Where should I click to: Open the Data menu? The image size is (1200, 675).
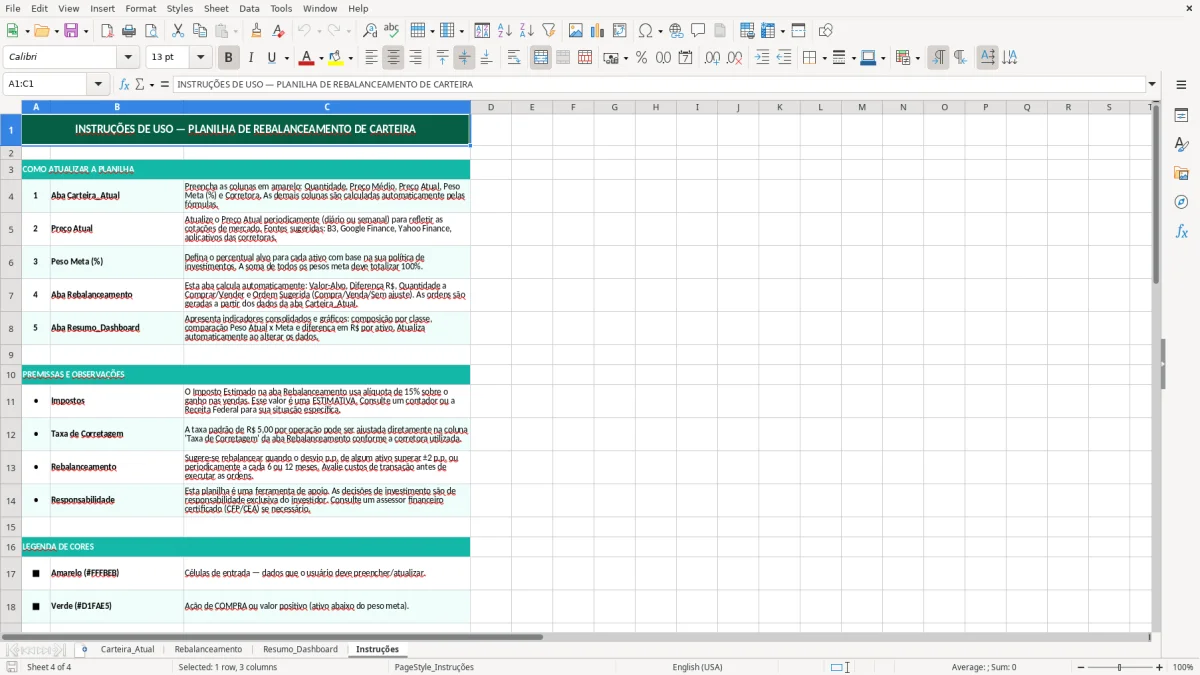[249, 8]
